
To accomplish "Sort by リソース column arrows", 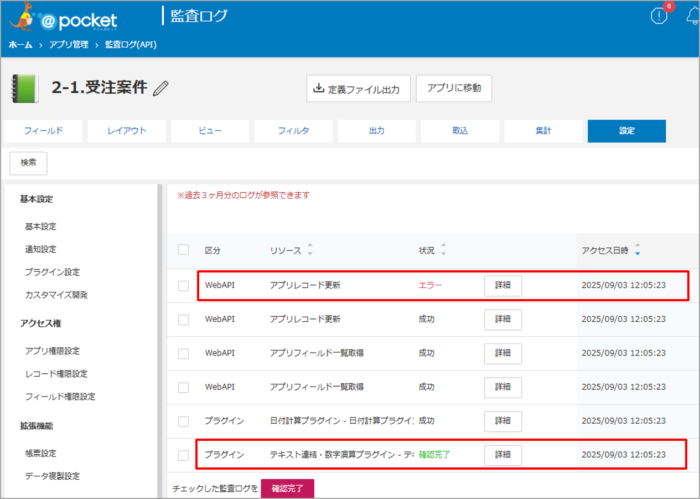I will (309, 249).
